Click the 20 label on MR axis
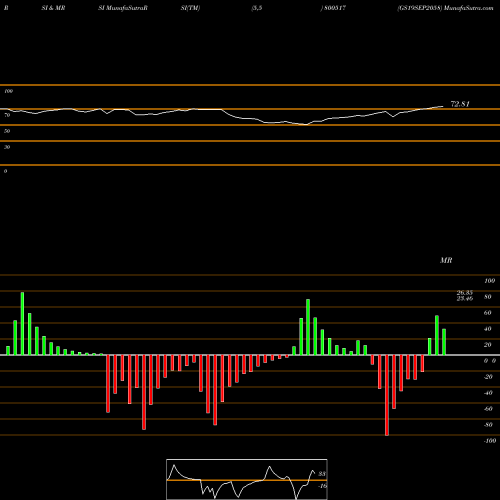Image resolution: width=500 pixels, height=500 pixels. click(x=488, y=345)
